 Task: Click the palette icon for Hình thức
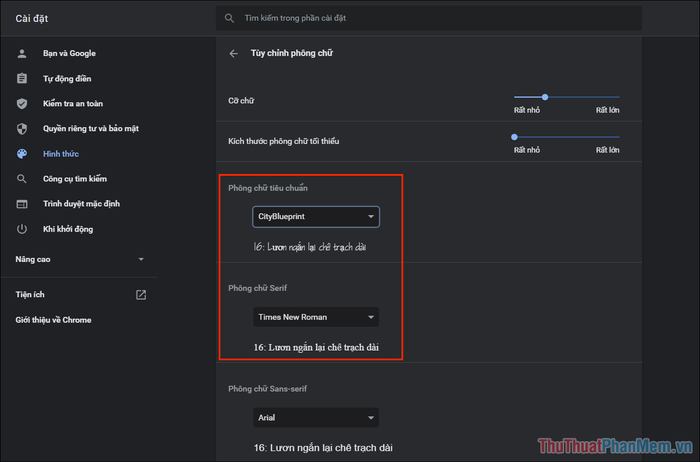[21, 154]
